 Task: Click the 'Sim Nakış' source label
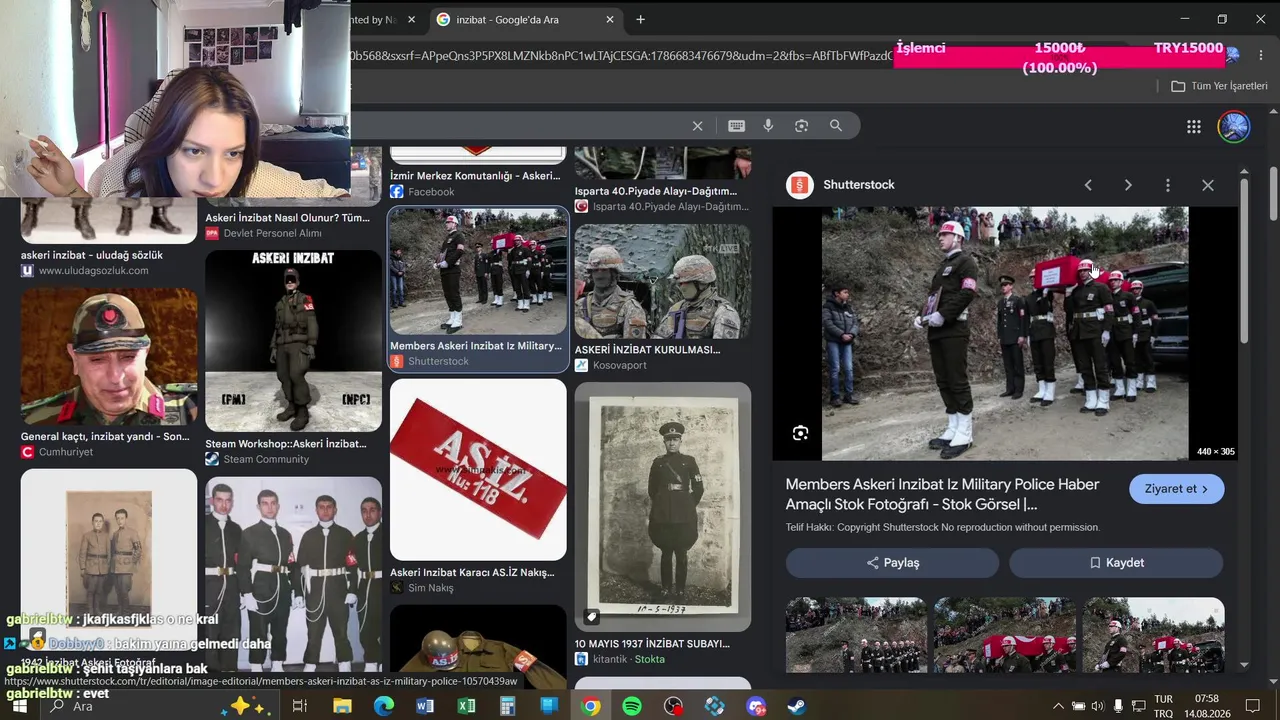431,588
